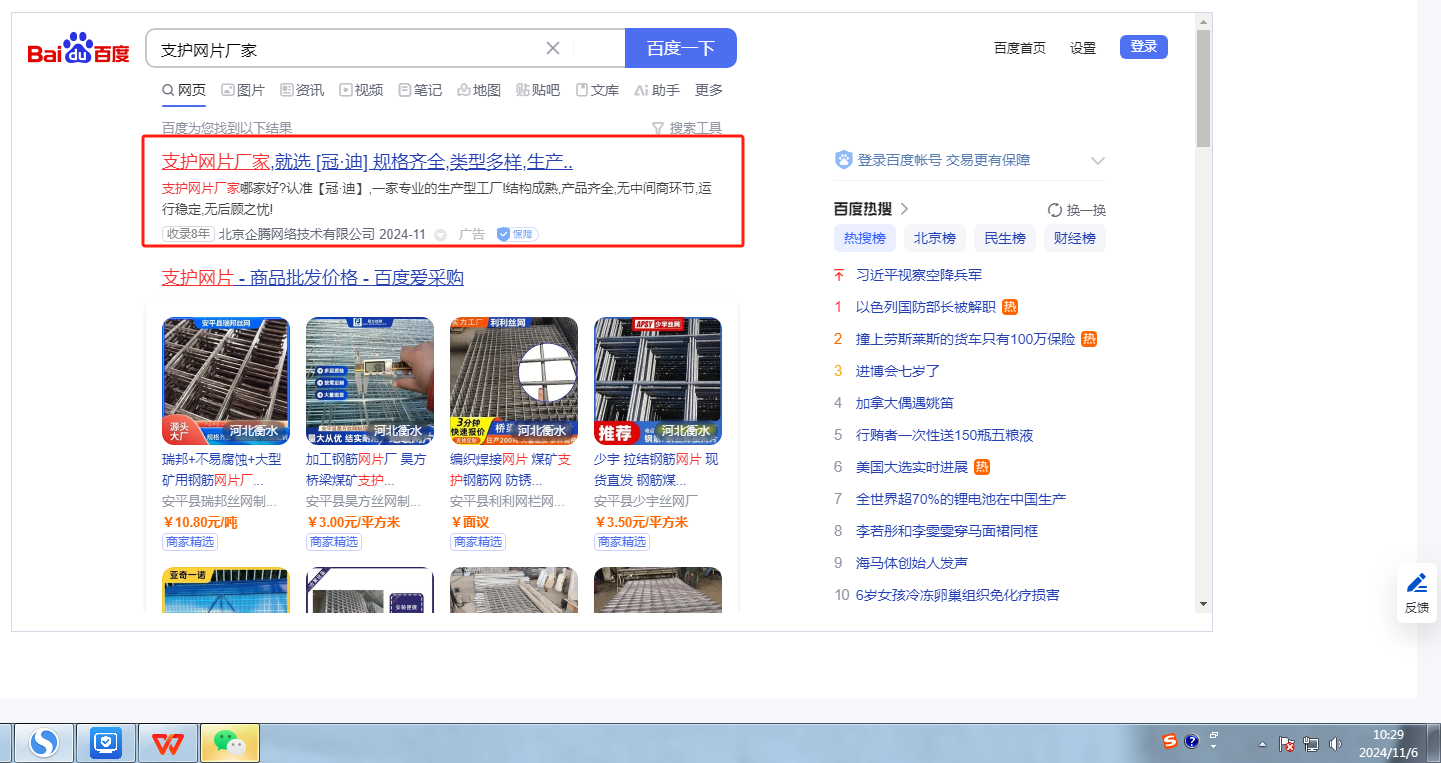Viewport: 1441px width, 763px height.
Task: Click the 保障 shield badge
Action: pos(518,234)
